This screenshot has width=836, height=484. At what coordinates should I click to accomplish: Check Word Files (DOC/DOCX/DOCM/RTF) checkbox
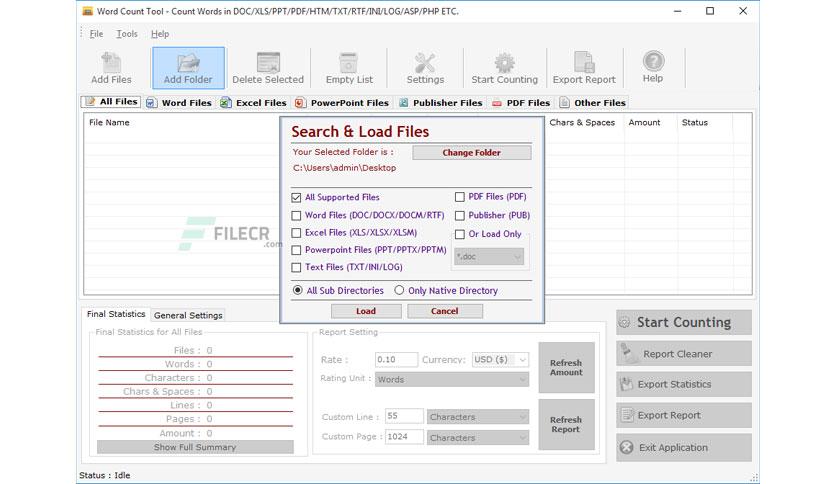296,216
